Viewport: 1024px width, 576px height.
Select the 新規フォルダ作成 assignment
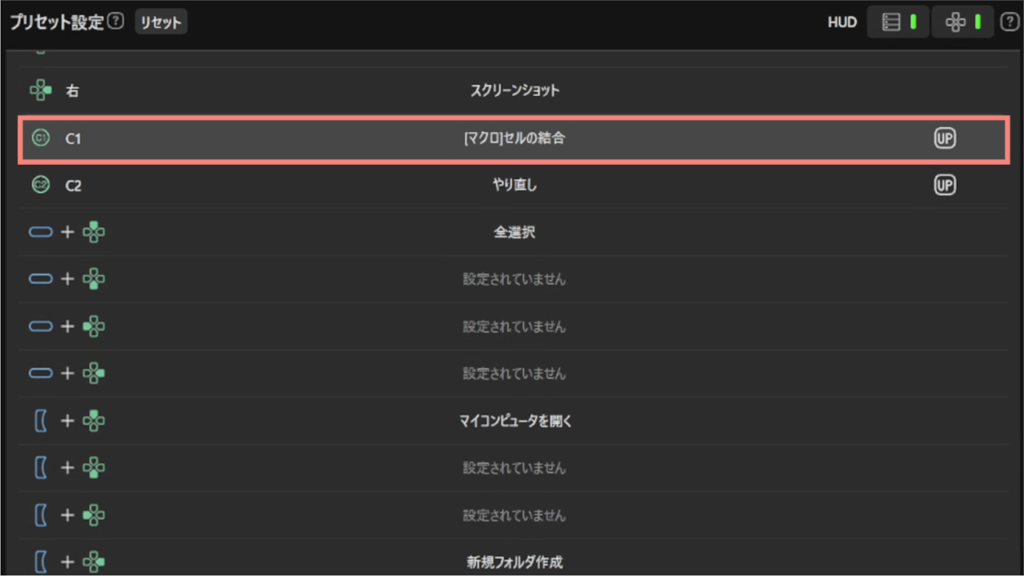514,563
